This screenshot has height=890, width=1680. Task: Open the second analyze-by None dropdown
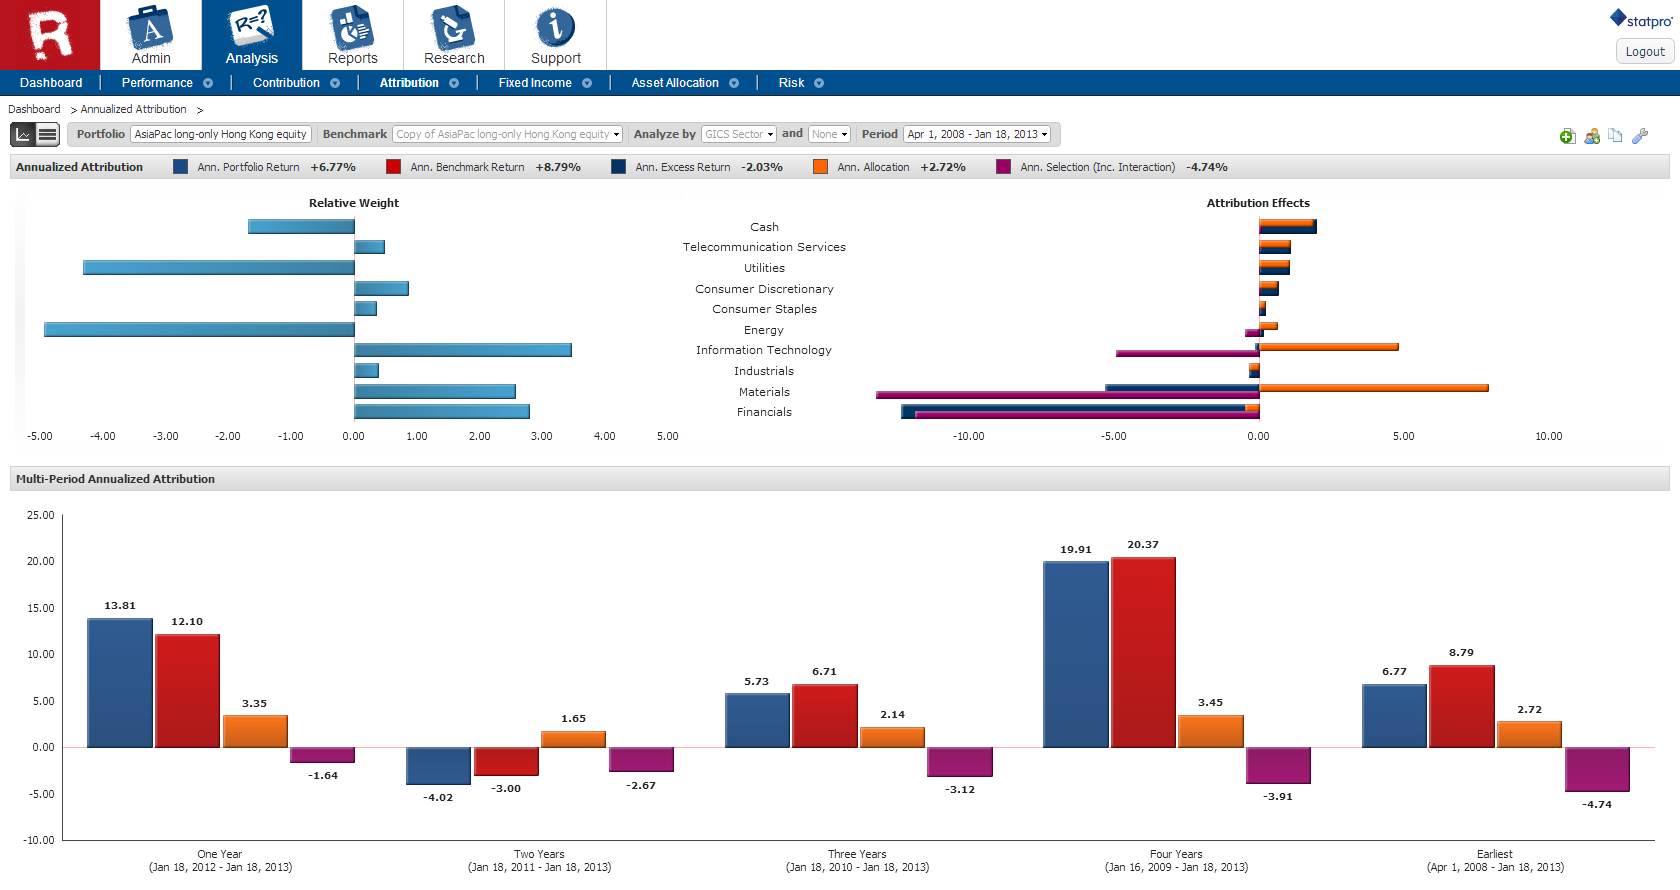(830, 134)
